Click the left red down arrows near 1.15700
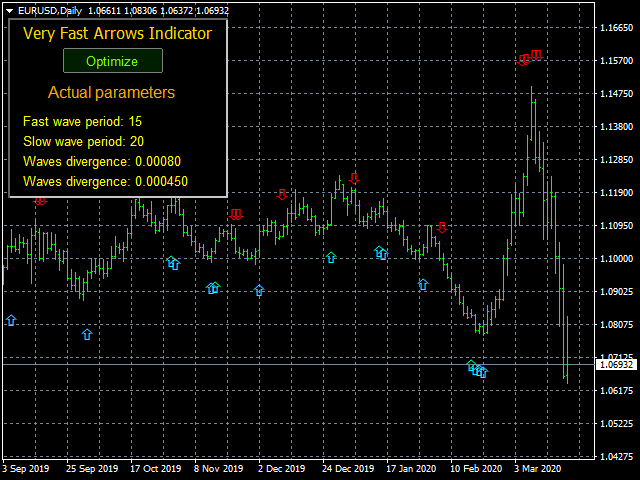 coord(524,60)
